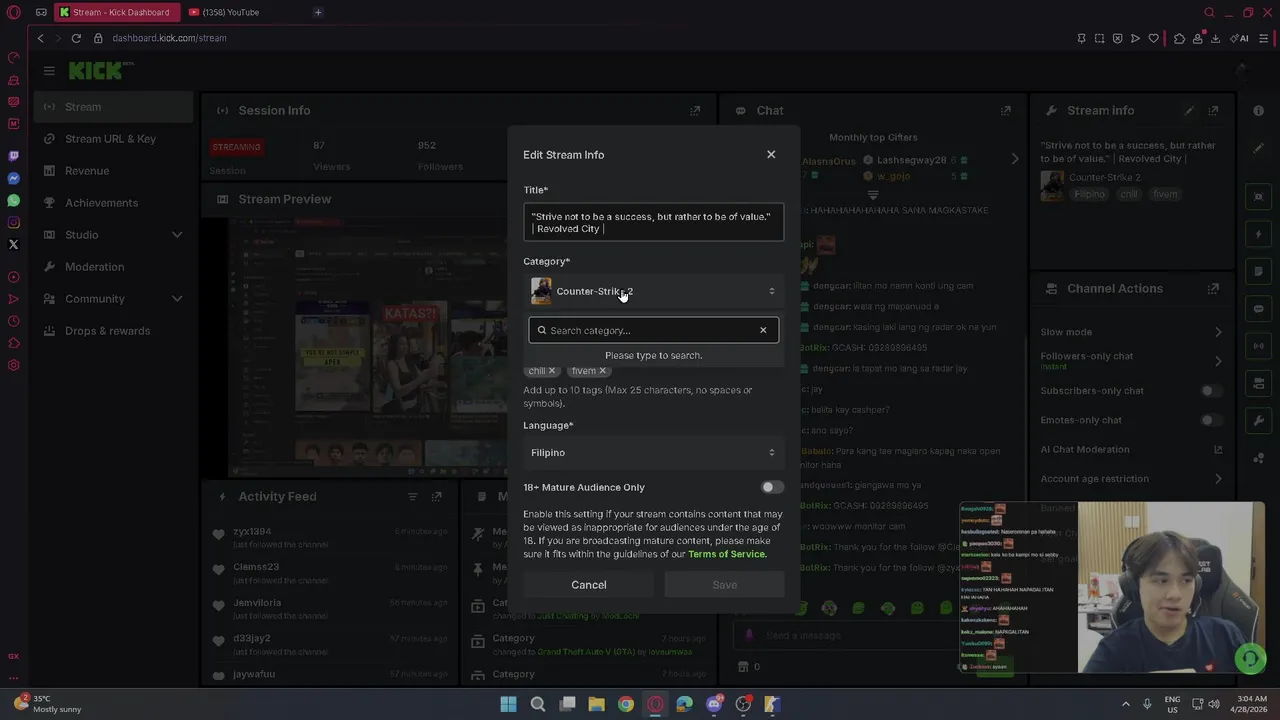Open the Terms of Service link
Viewport: 1280px width, 720px height.
click(x=727, y=554)
